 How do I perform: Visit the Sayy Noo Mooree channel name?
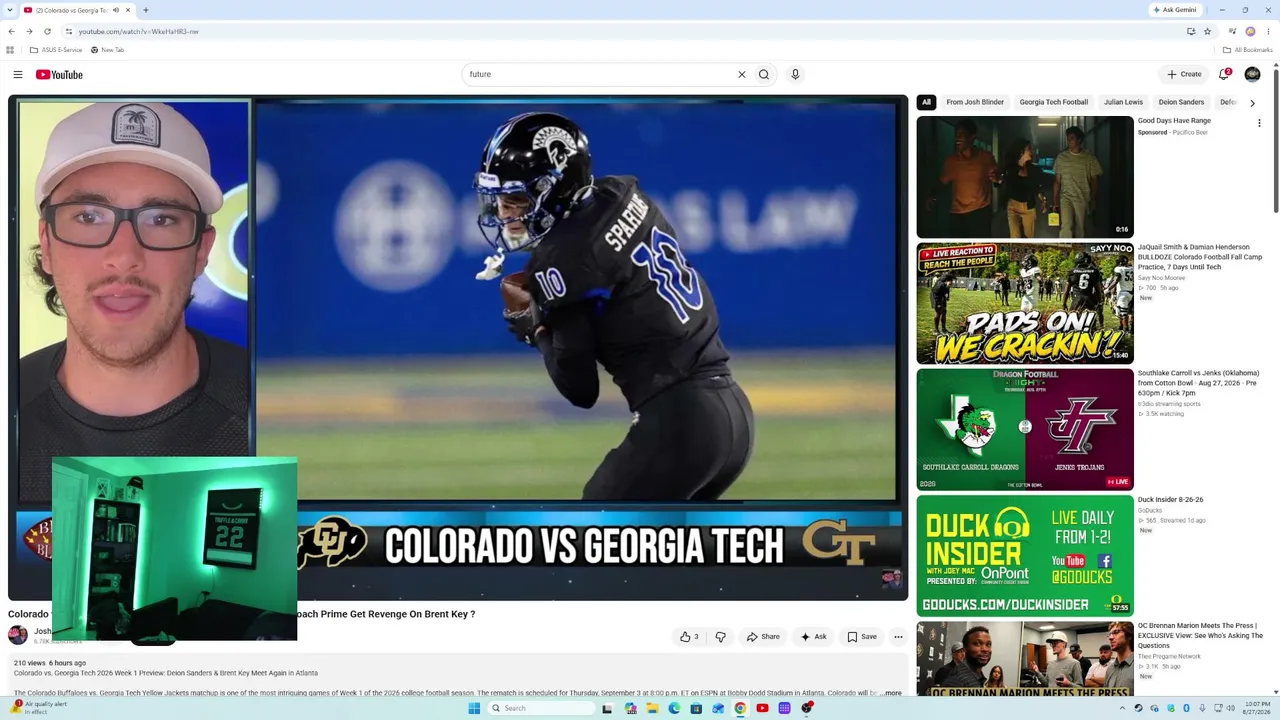tap(1161, 278)
